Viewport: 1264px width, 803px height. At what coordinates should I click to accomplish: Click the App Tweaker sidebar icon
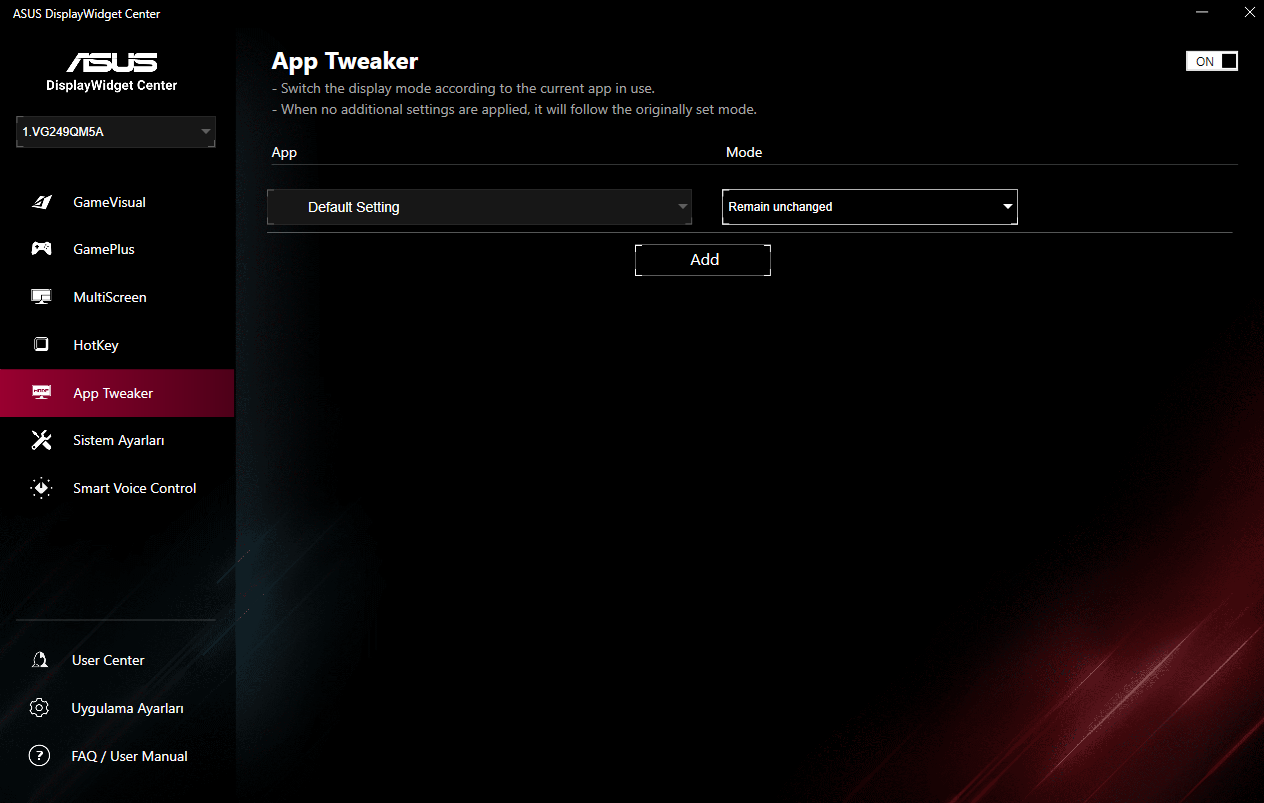click(x=41, y=393)
